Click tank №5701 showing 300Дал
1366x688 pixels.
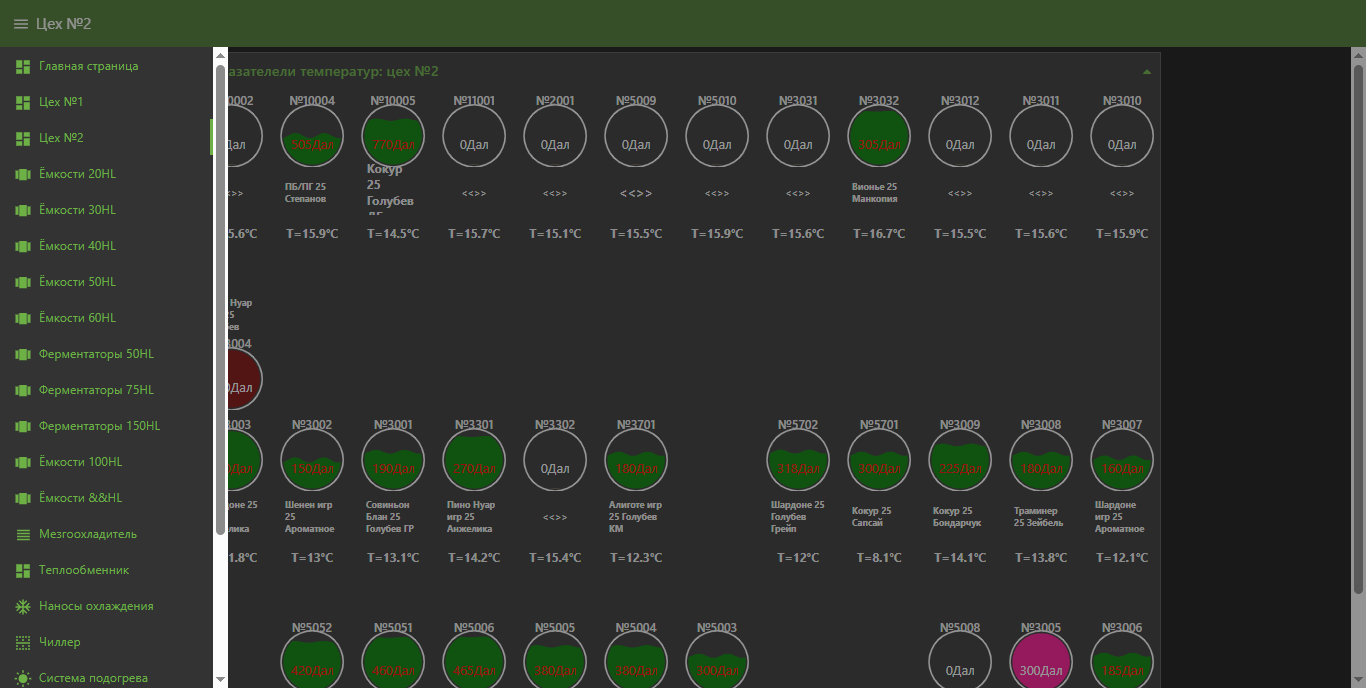[x=878, y=461]
